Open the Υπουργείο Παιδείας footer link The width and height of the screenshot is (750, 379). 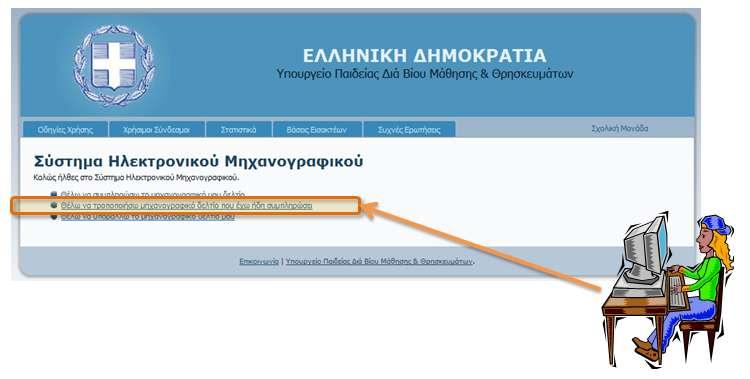point(379,261)
